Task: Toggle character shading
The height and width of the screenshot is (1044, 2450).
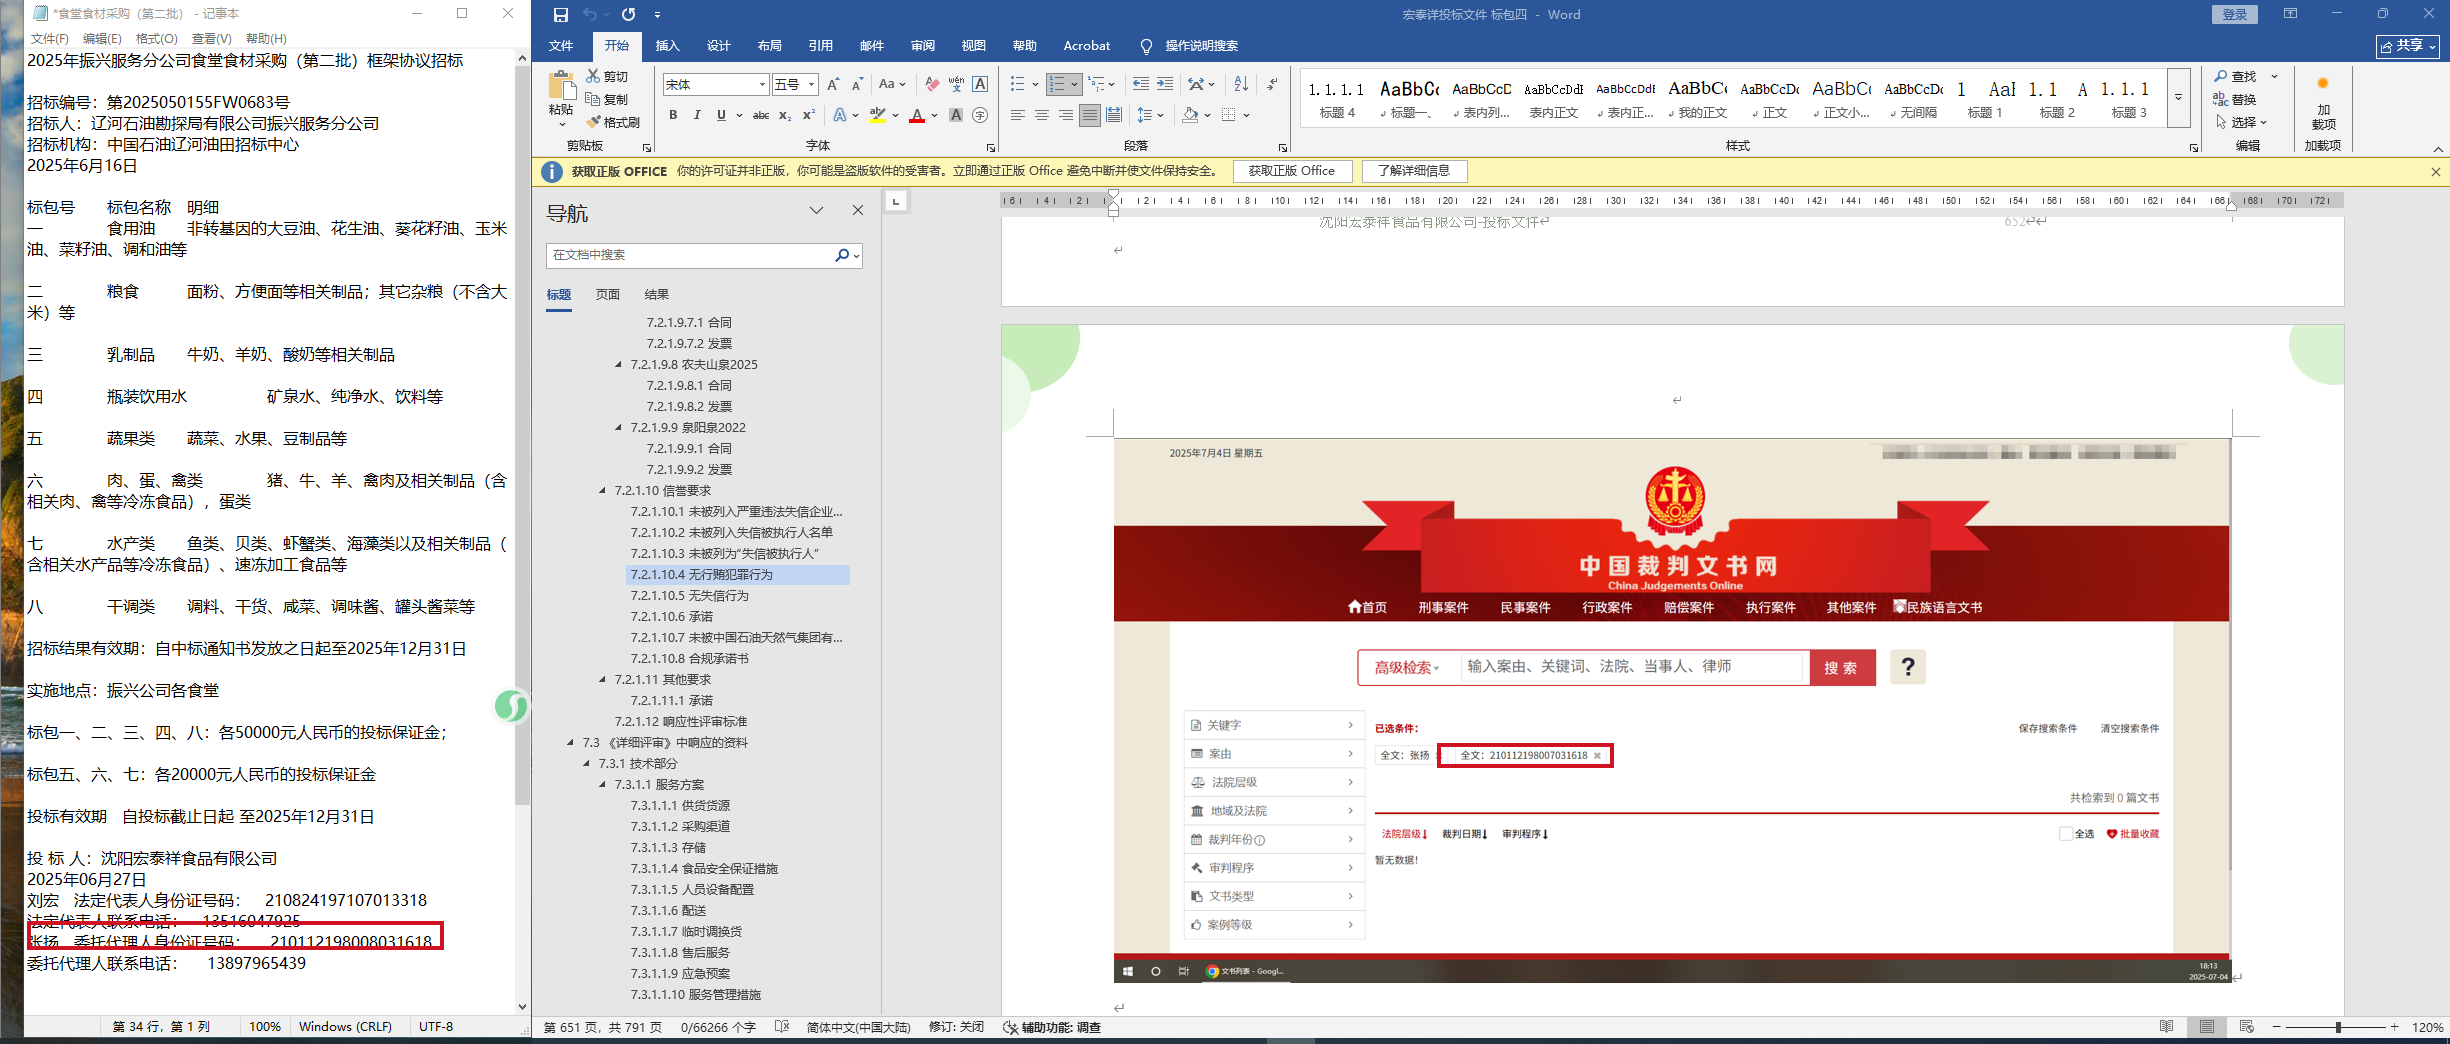Action: (x=956, y=116)
